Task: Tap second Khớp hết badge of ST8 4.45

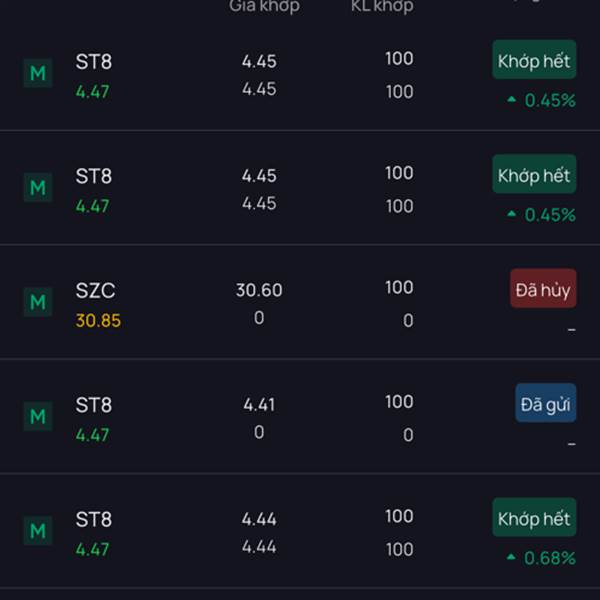Action: pyautogui.click(x=534, y=174)
